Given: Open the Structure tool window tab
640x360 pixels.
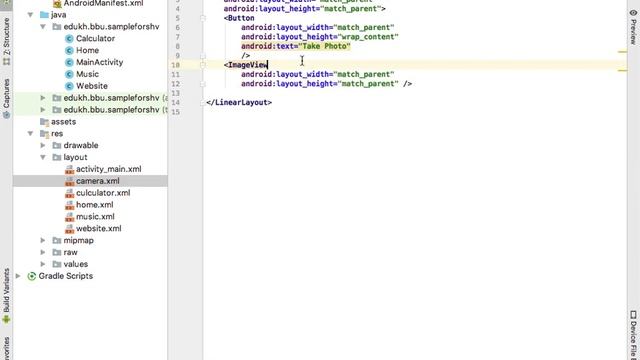Looking at the screenshot, I should tap(6, 42).
